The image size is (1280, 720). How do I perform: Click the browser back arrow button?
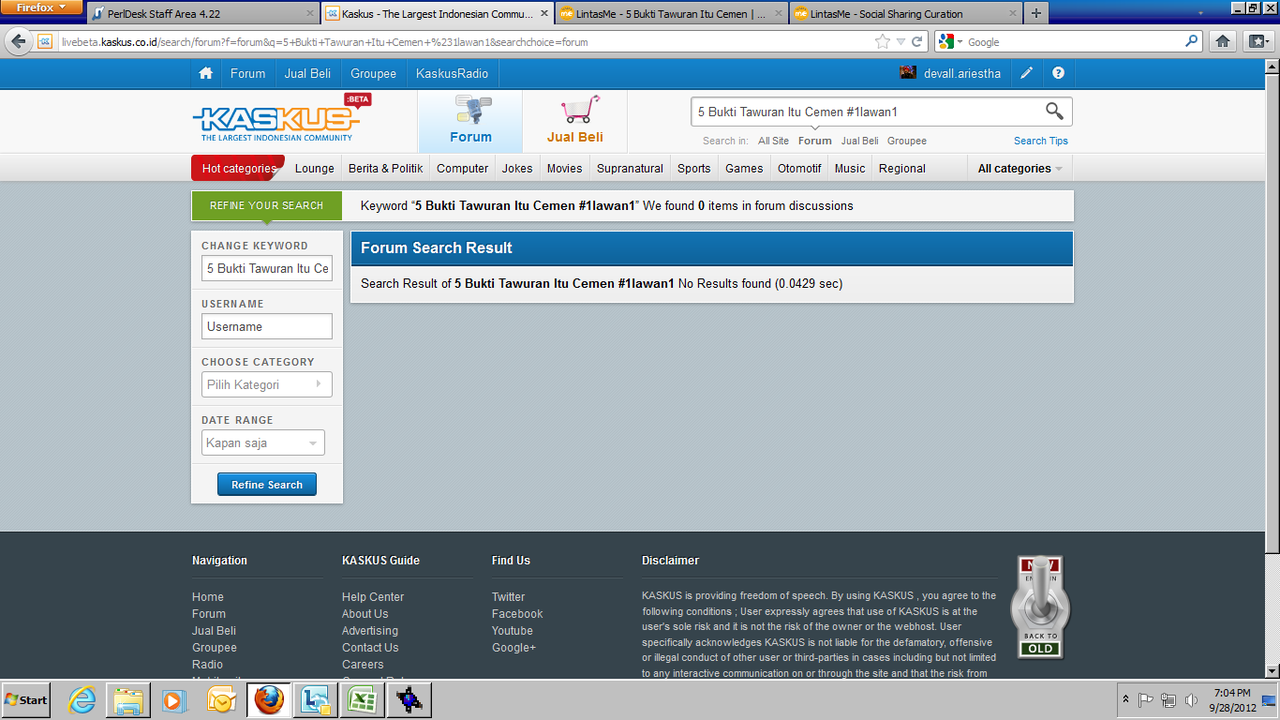[x=18, y=42]
